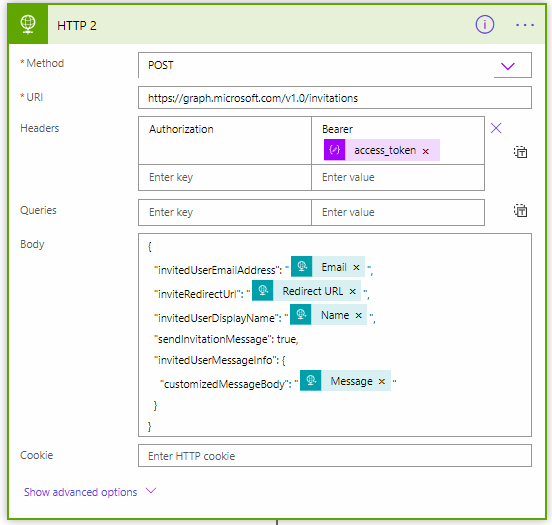This screenshot has width=552, height=525.
Task: Remove the Message token from body
Action: [x=382, y=382]
